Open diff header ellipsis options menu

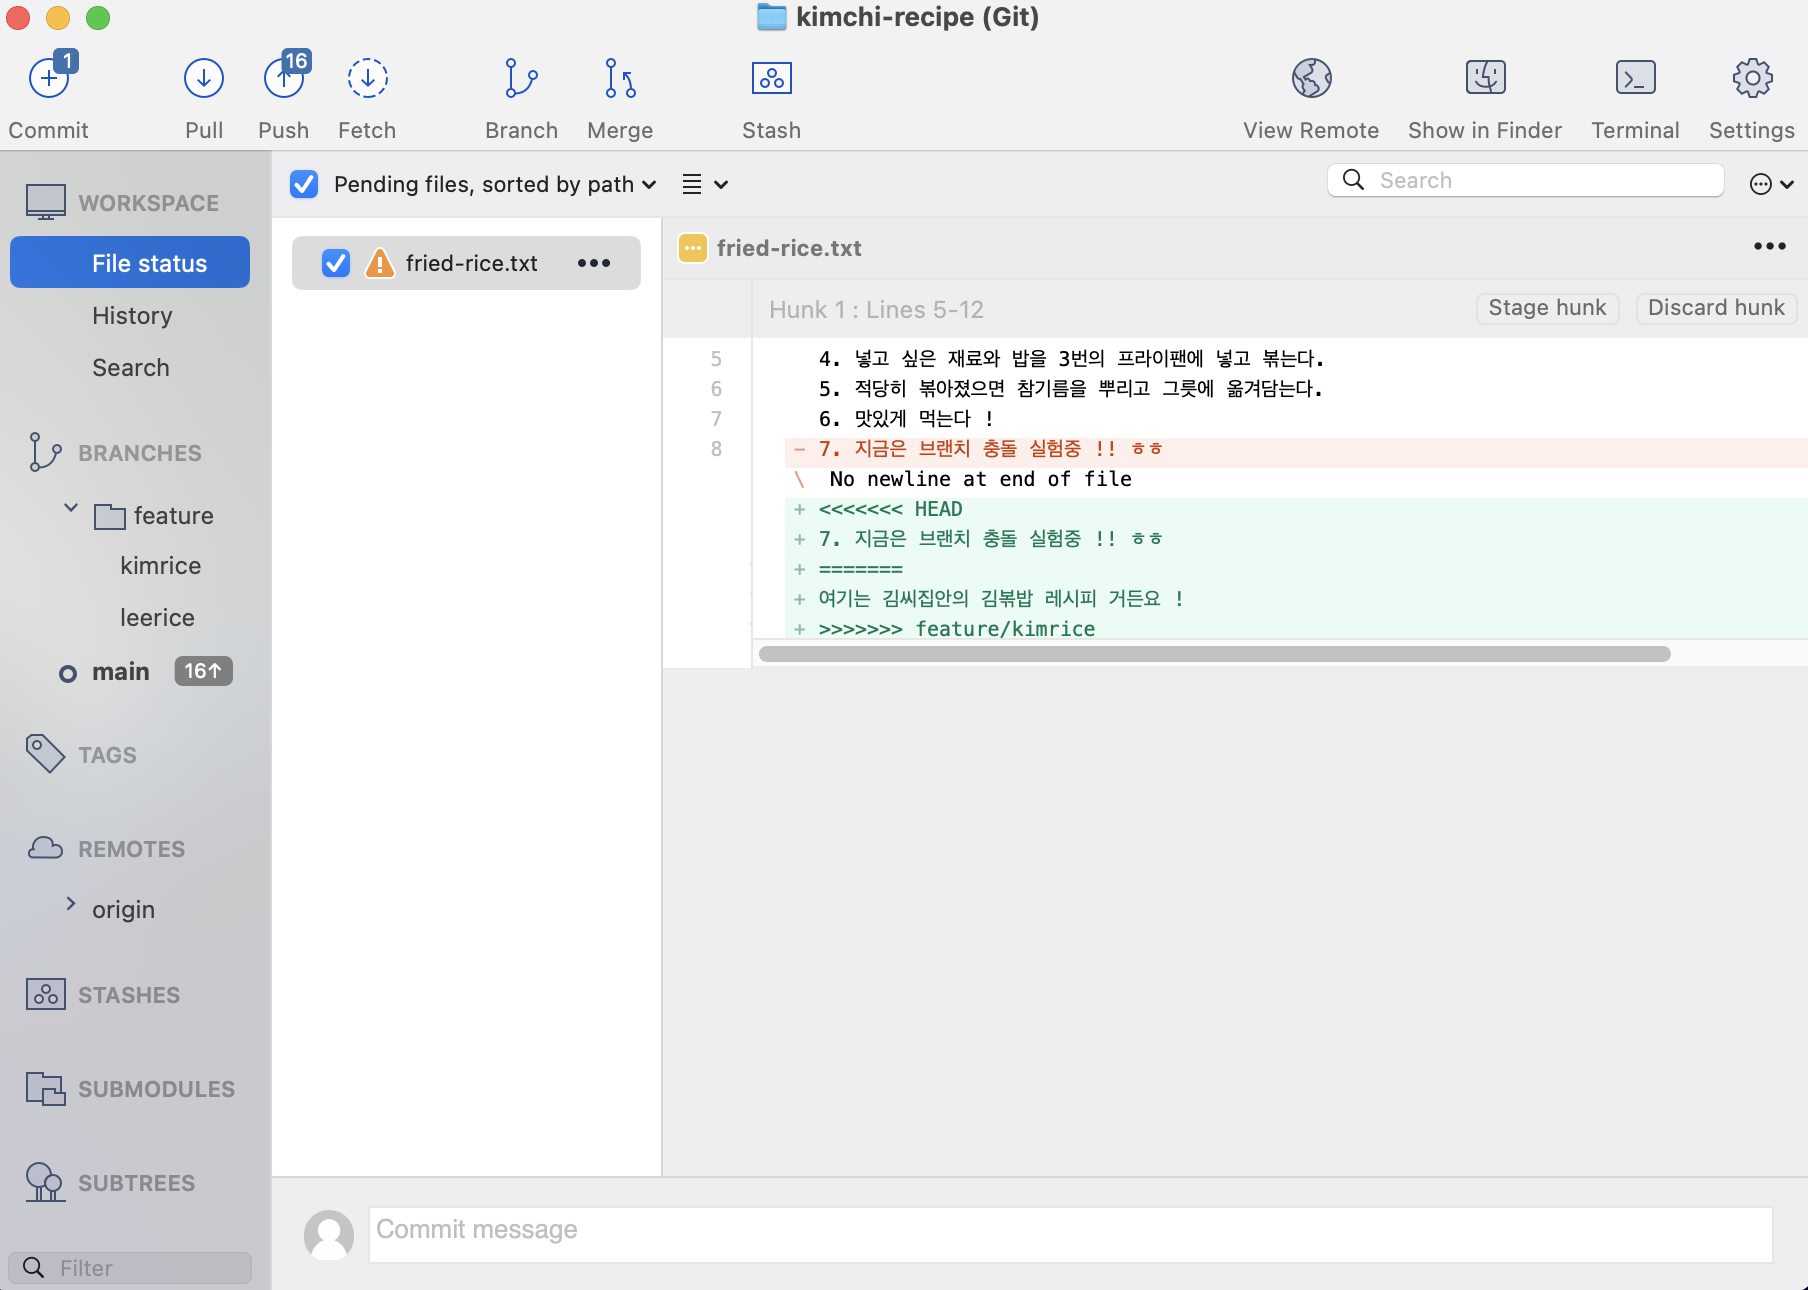click(1770, 246)
